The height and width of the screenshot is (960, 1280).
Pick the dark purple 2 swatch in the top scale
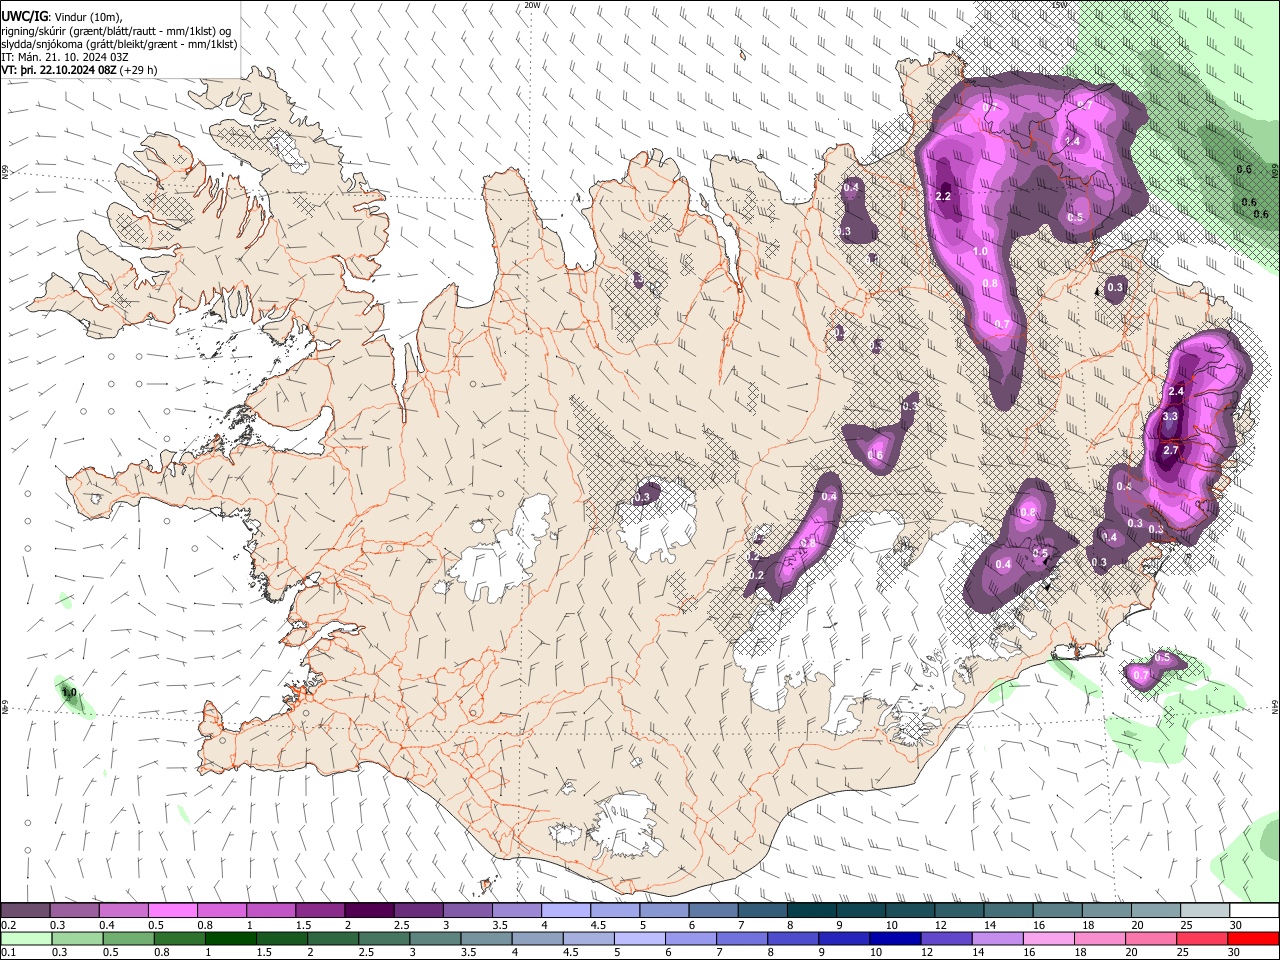pyautogui.click(x=368, y=911)
